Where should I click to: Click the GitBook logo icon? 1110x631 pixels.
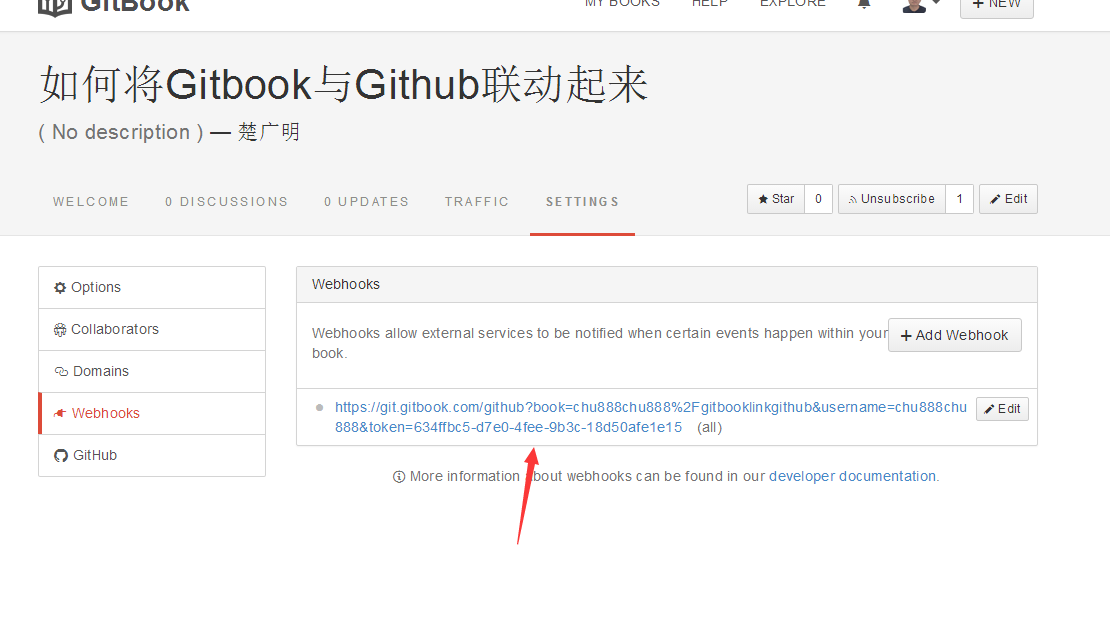[x=55, y=6]
